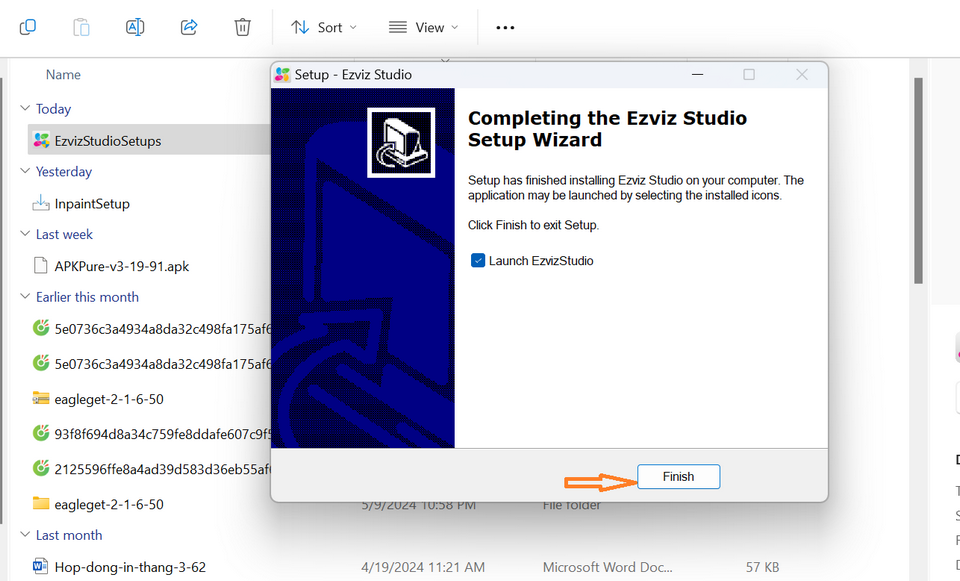This screenshot has height=581, width=960.
Task: Collapse the Earlier this month group
Action: tap(25, 296)
